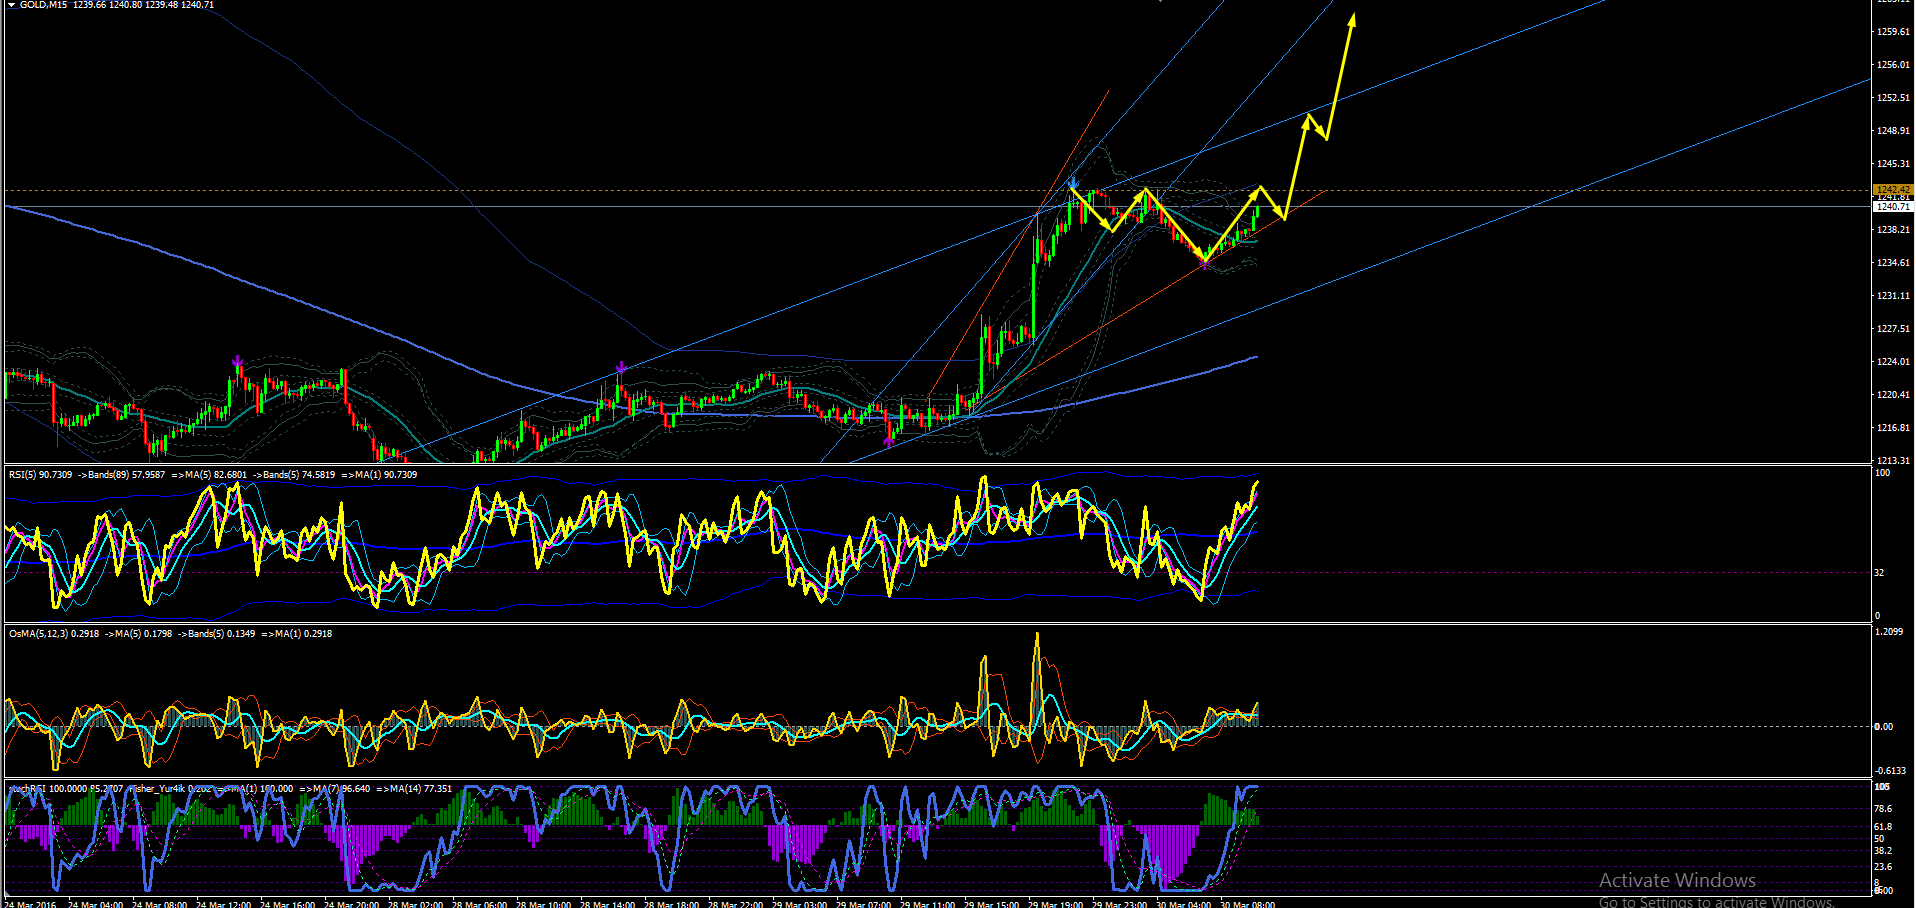This screenshot has height=908, width=1916.
Task: Click the 78.6 level on bottom scale
Action: tap(1883, 809)
